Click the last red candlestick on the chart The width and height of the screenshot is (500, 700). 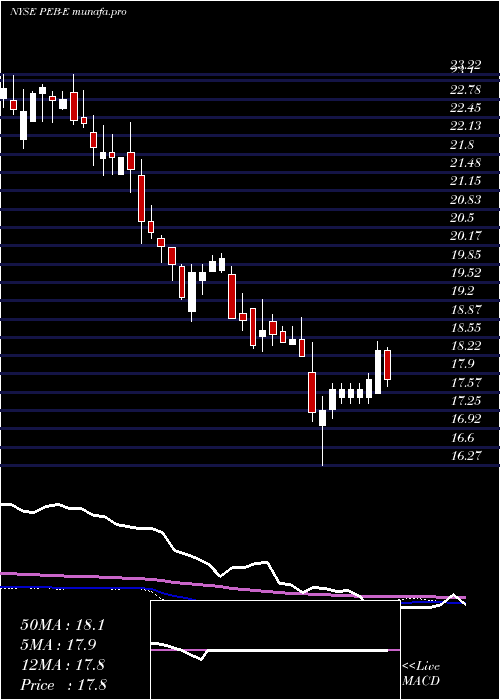388,367
